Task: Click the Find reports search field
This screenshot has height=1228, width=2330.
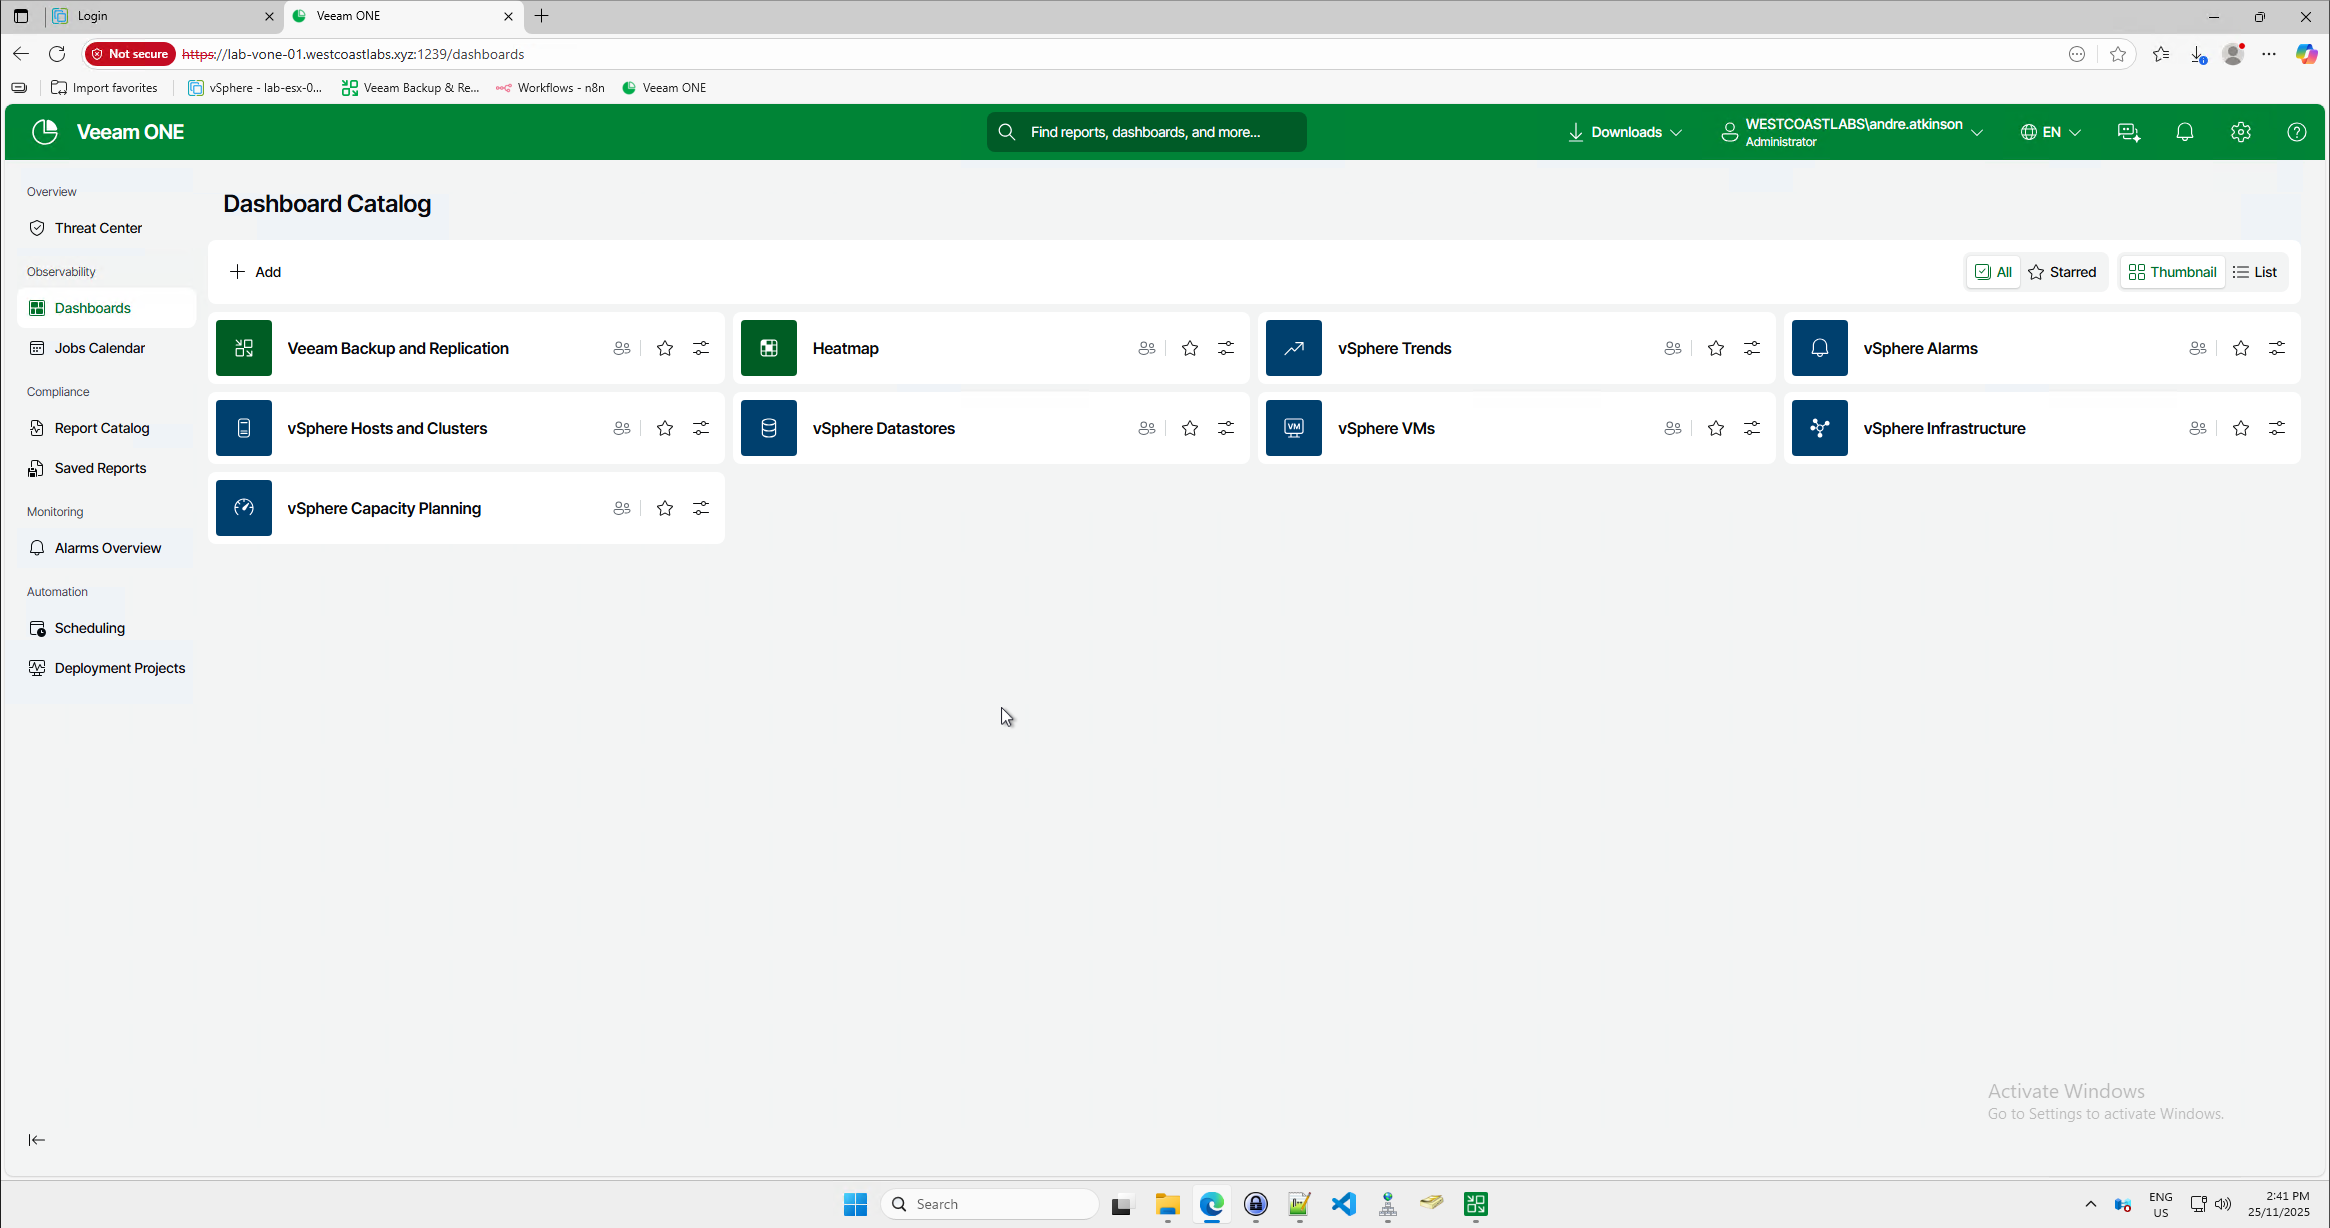Action: pos(1146,132)
